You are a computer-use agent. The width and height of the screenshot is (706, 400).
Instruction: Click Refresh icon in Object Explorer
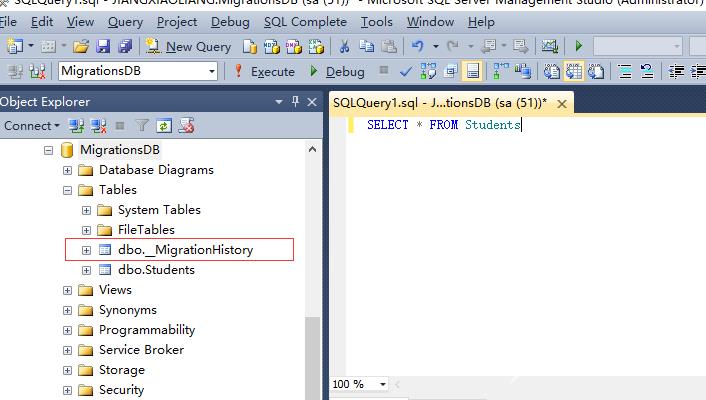click(x=164, y=126)
